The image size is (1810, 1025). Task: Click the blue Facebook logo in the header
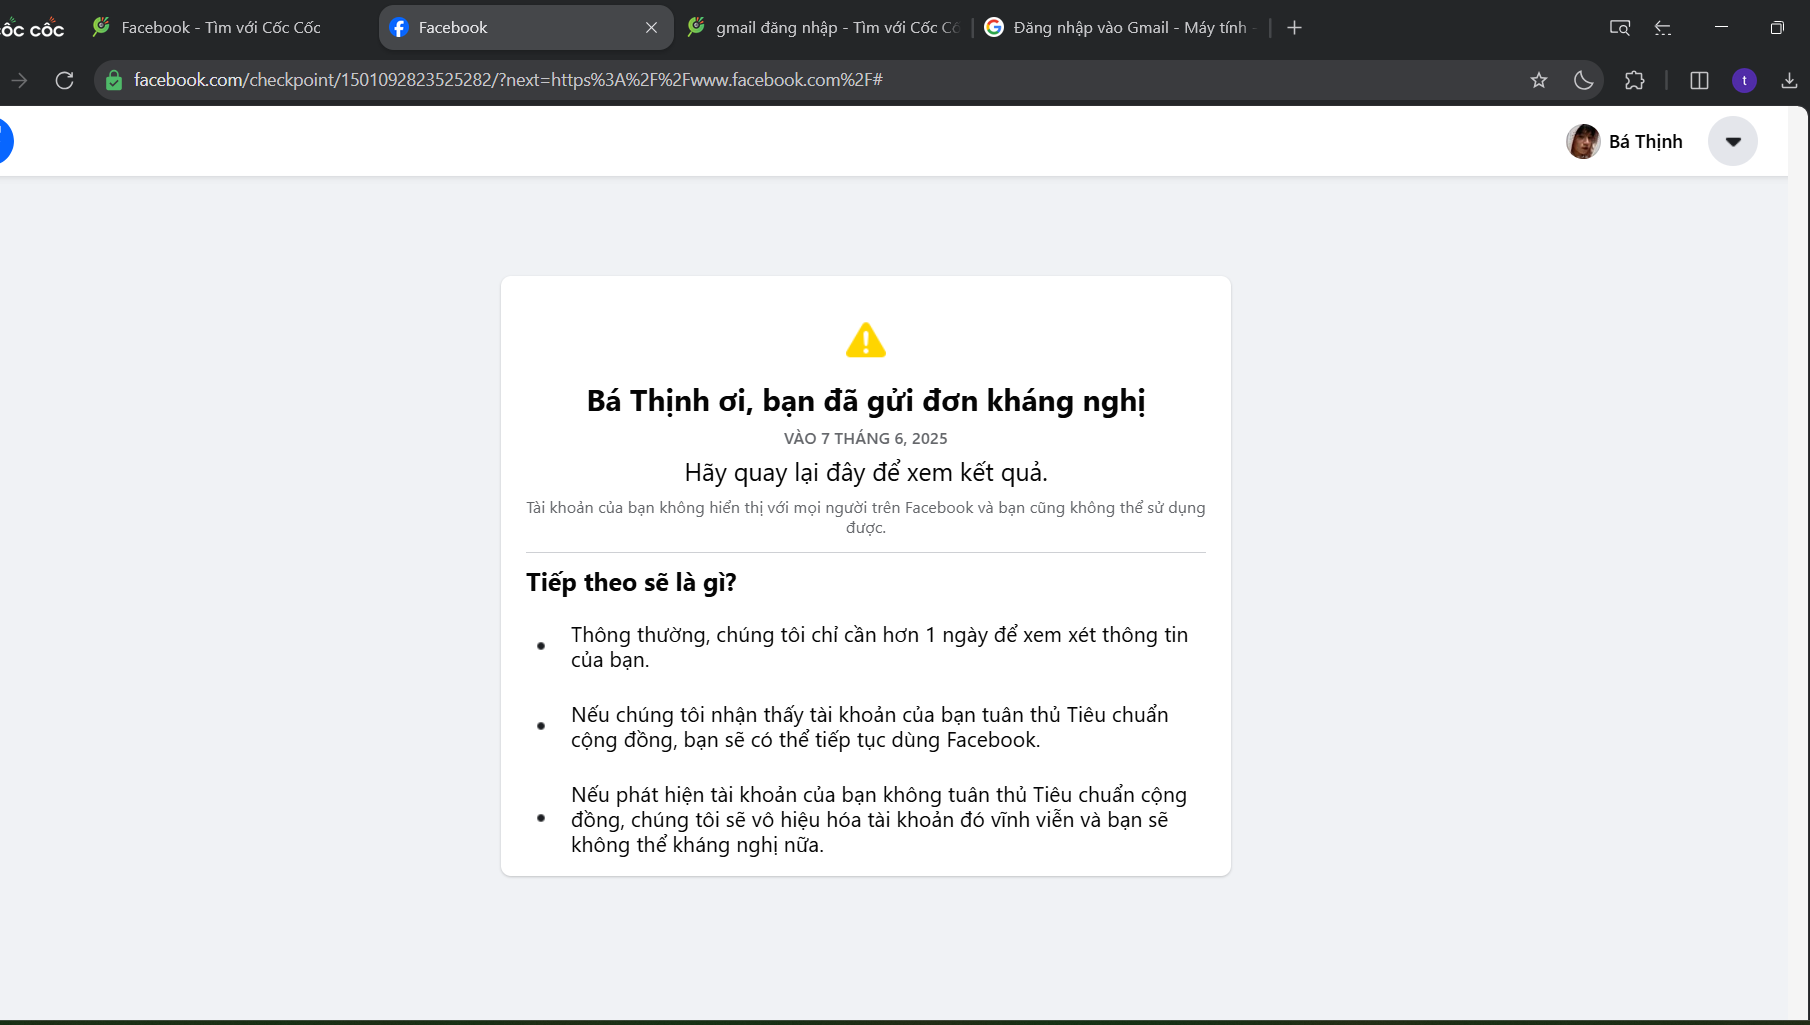click(4, 141)
